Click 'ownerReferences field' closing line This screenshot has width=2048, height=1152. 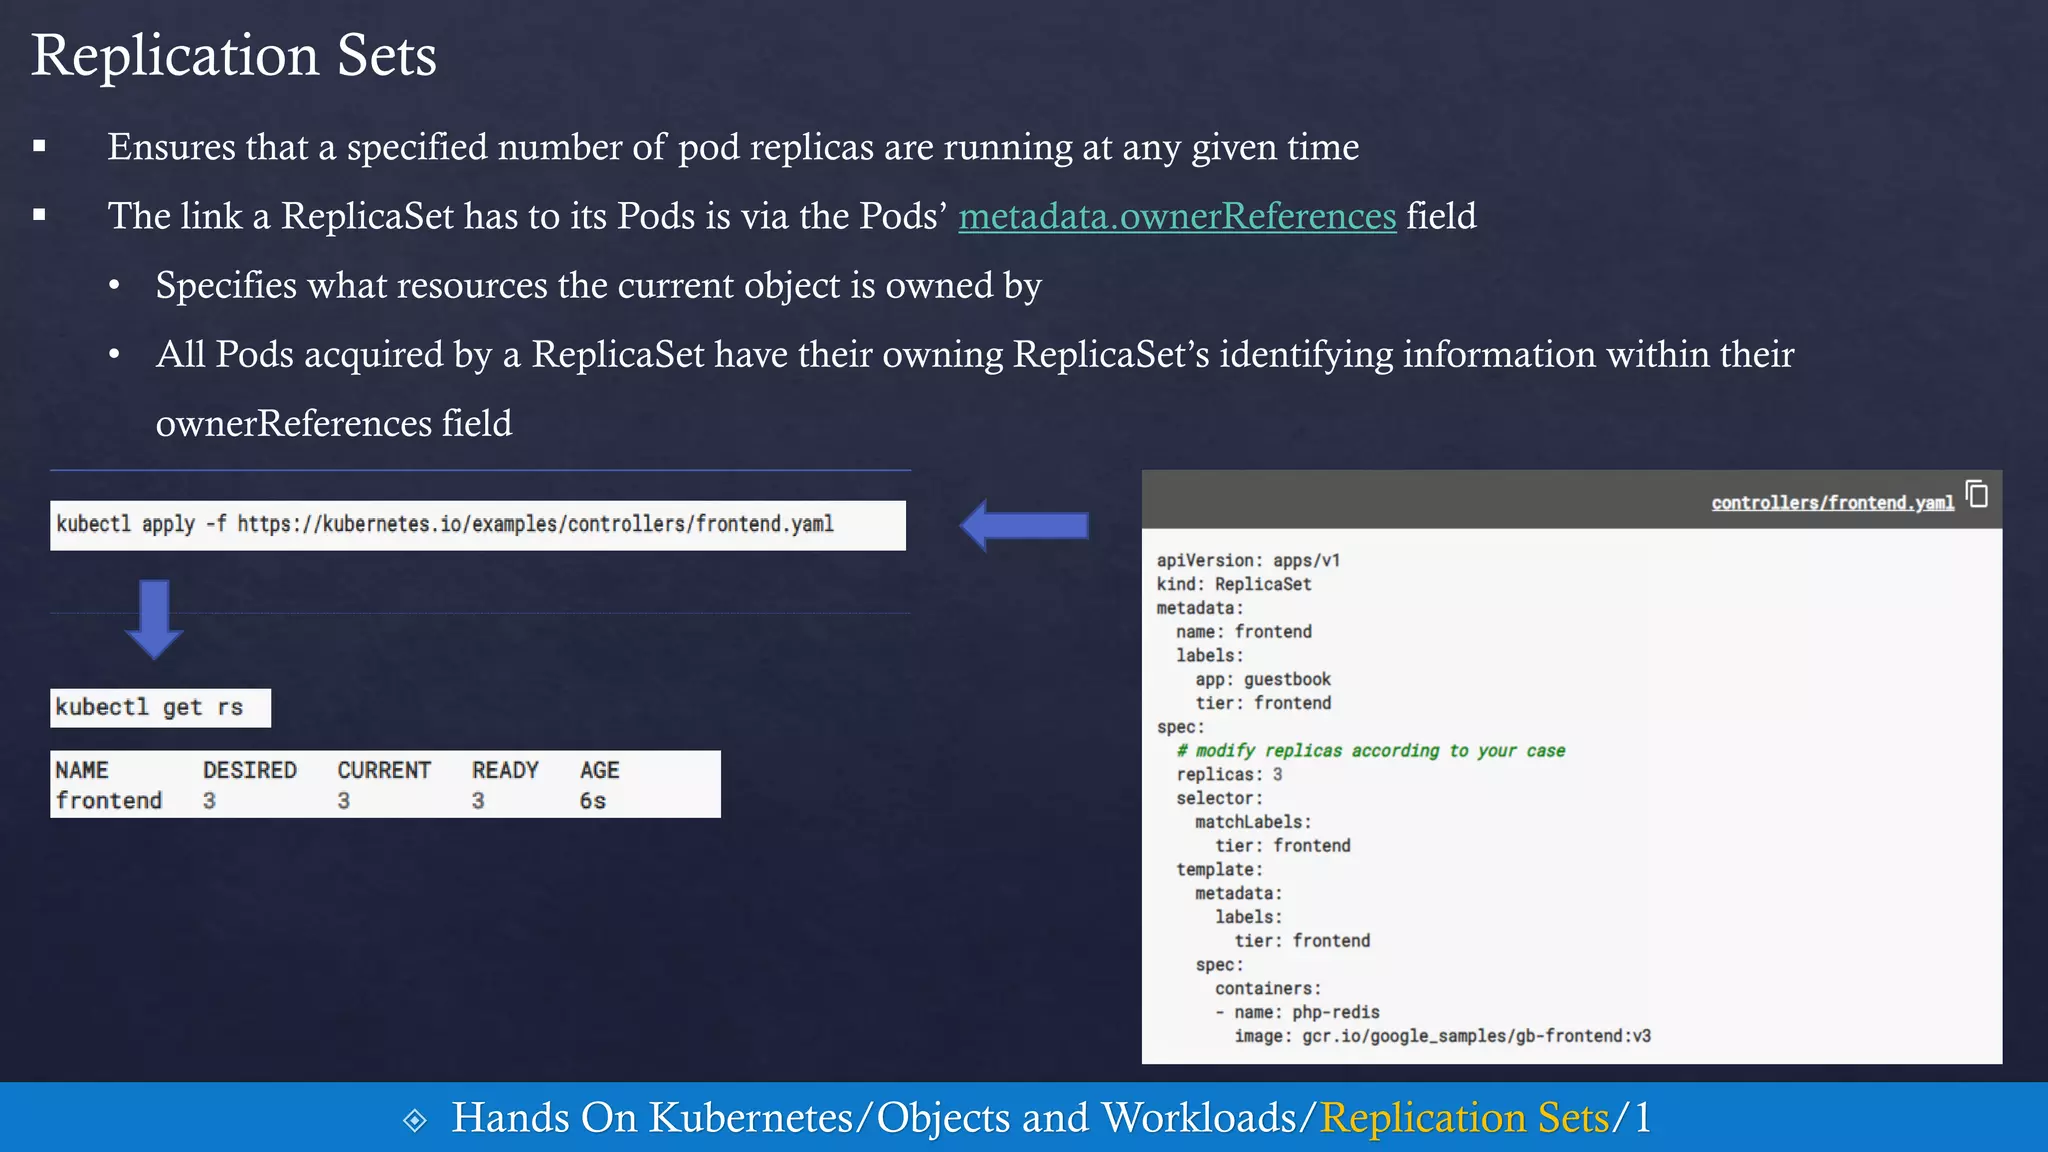coord(334,423)
